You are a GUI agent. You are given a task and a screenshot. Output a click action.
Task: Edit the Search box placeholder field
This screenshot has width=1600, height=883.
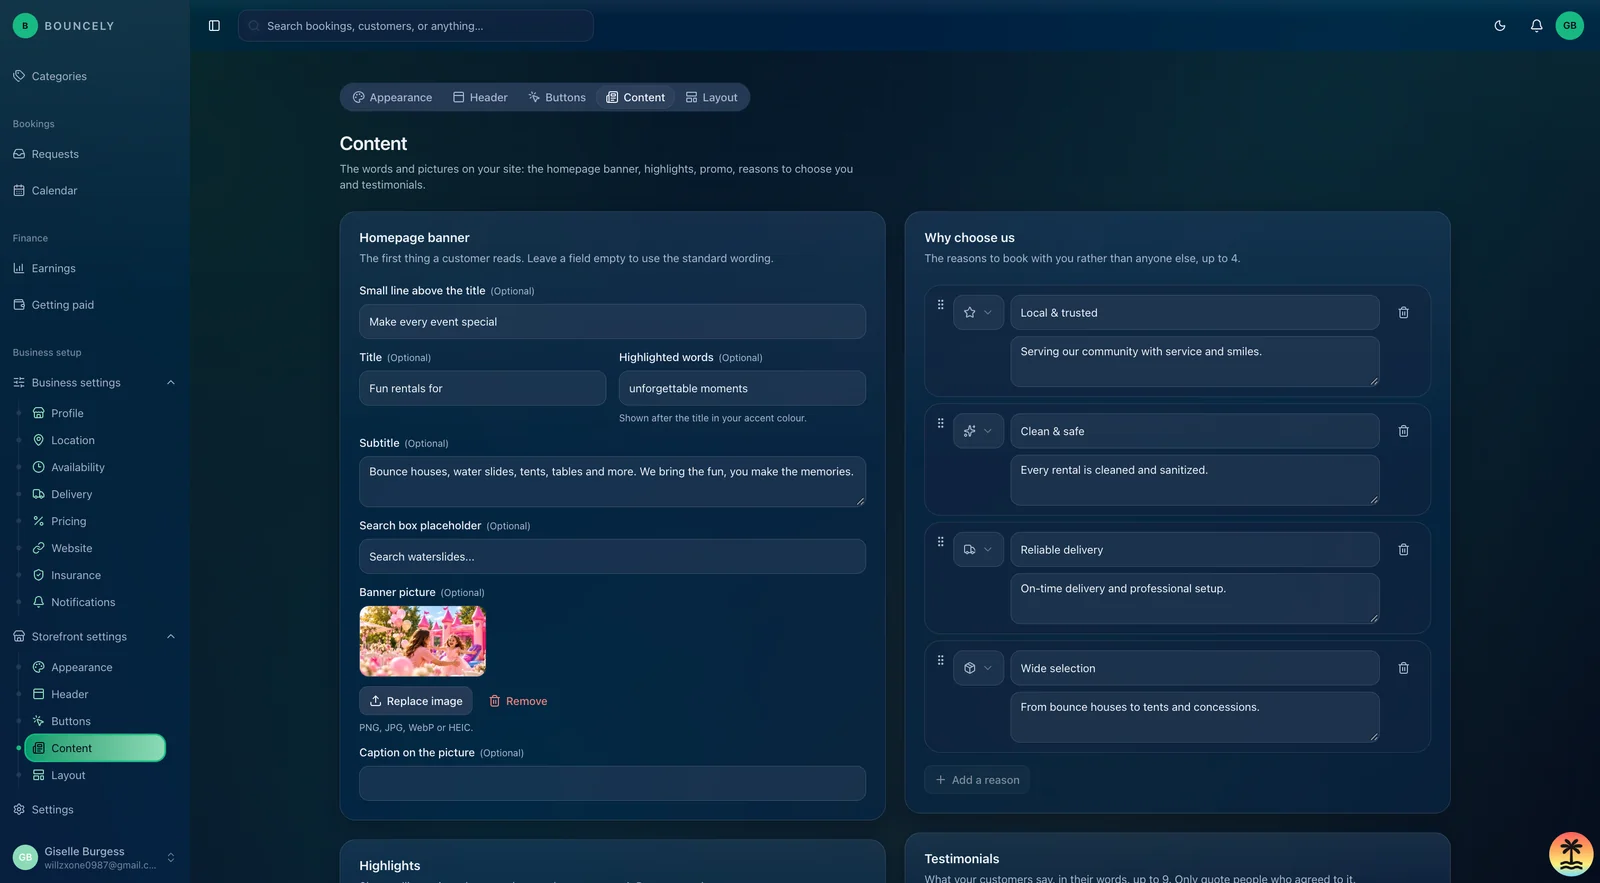point(613,557)
